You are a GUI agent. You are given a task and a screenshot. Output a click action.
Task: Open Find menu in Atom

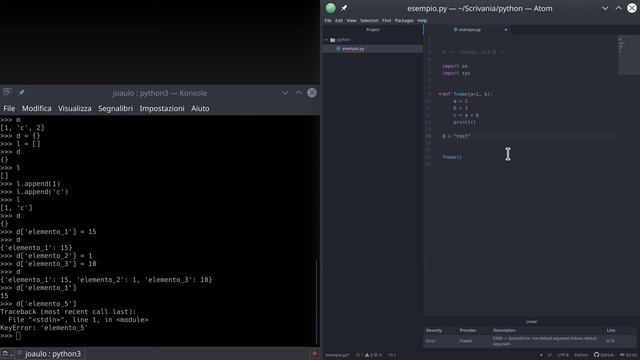[x=387, y=20]
